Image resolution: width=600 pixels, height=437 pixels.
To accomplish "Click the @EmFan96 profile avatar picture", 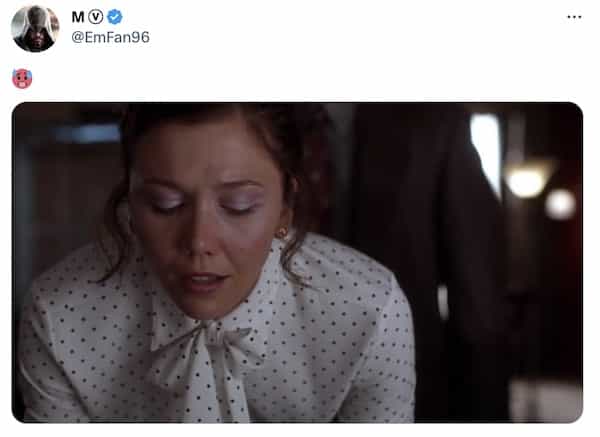I will pyautogui.click(x=35, y=29).
